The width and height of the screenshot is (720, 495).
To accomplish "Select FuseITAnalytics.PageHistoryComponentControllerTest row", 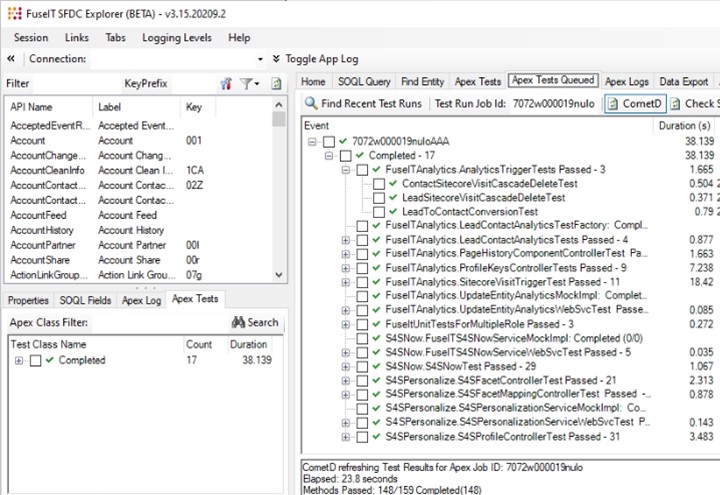I will pyautogui.click(x=516, y=253).
